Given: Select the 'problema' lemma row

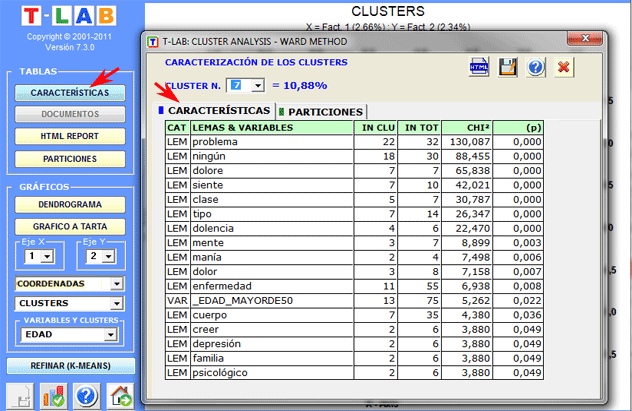Looking at the screenshot, I should pos(354,142).
